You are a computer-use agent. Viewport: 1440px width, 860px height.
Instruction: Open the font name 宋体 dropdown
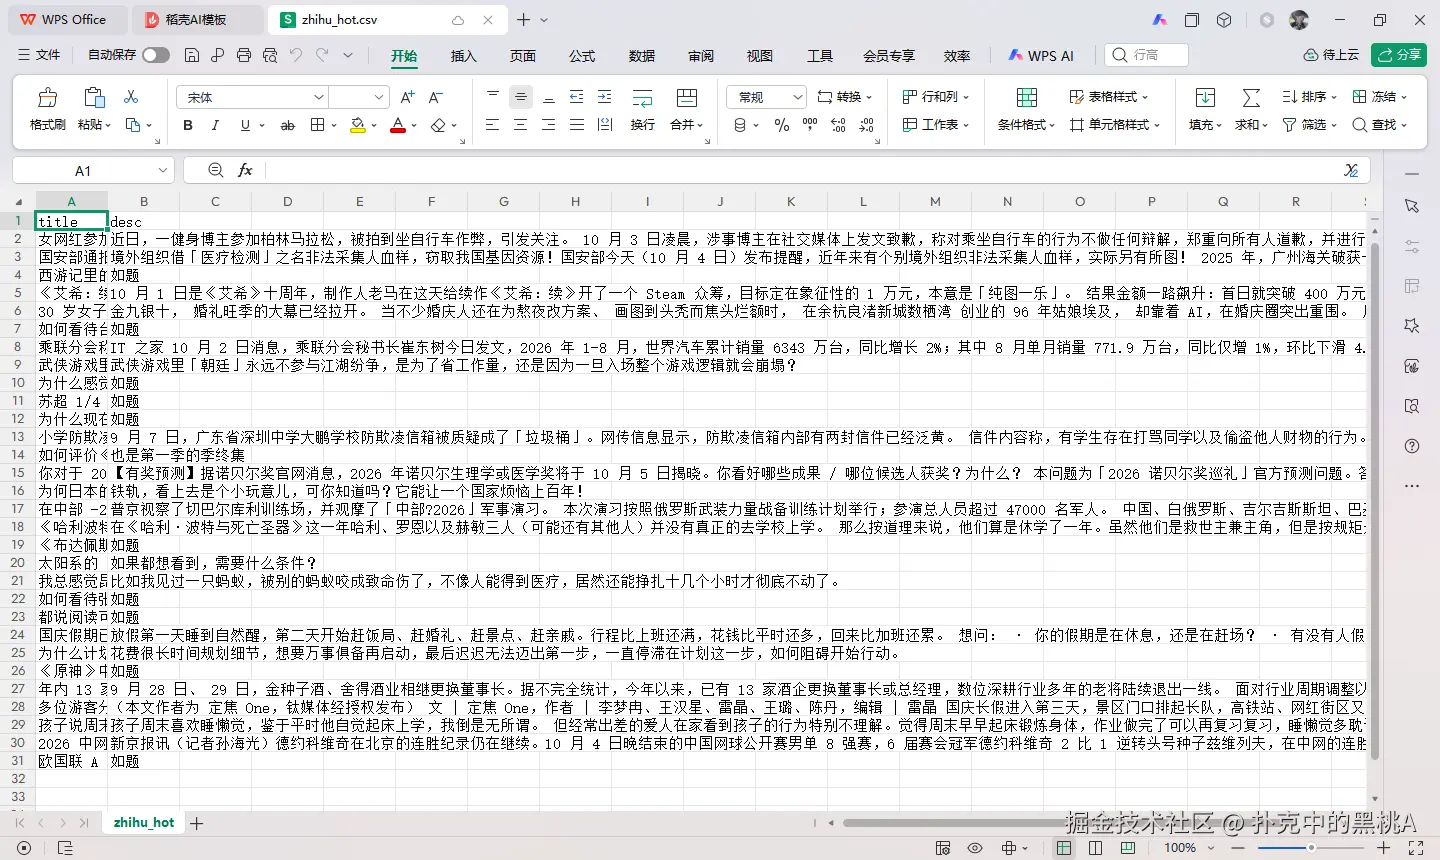point(319,97)
